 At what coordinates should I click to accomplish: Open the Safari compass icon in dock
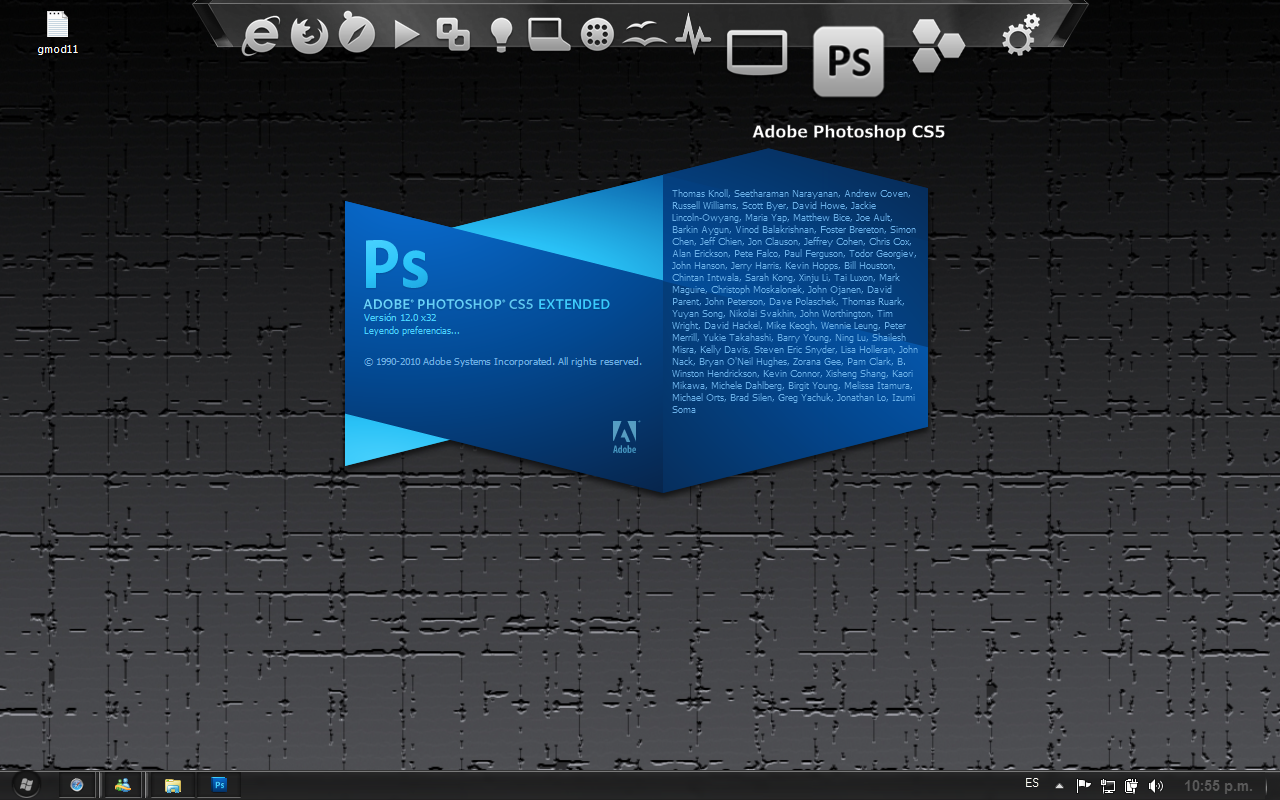point(357,34)
